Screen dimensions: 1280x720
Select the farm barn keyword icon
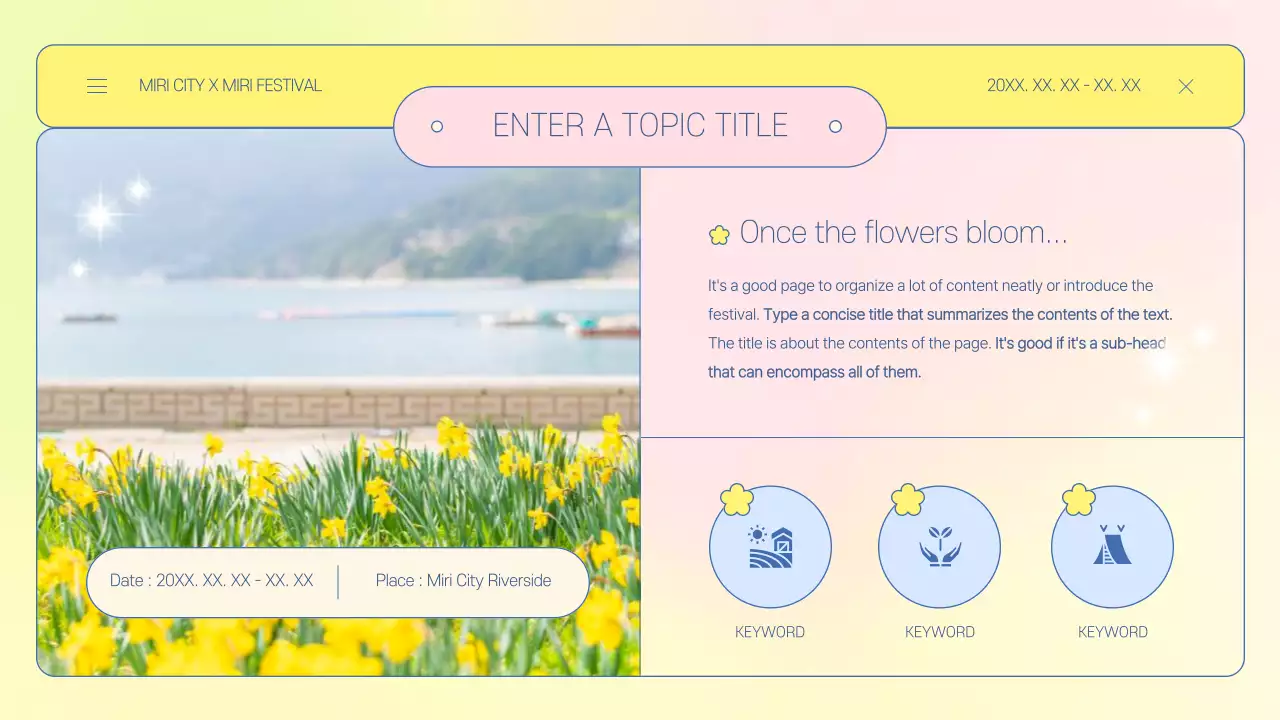(770, 547)
